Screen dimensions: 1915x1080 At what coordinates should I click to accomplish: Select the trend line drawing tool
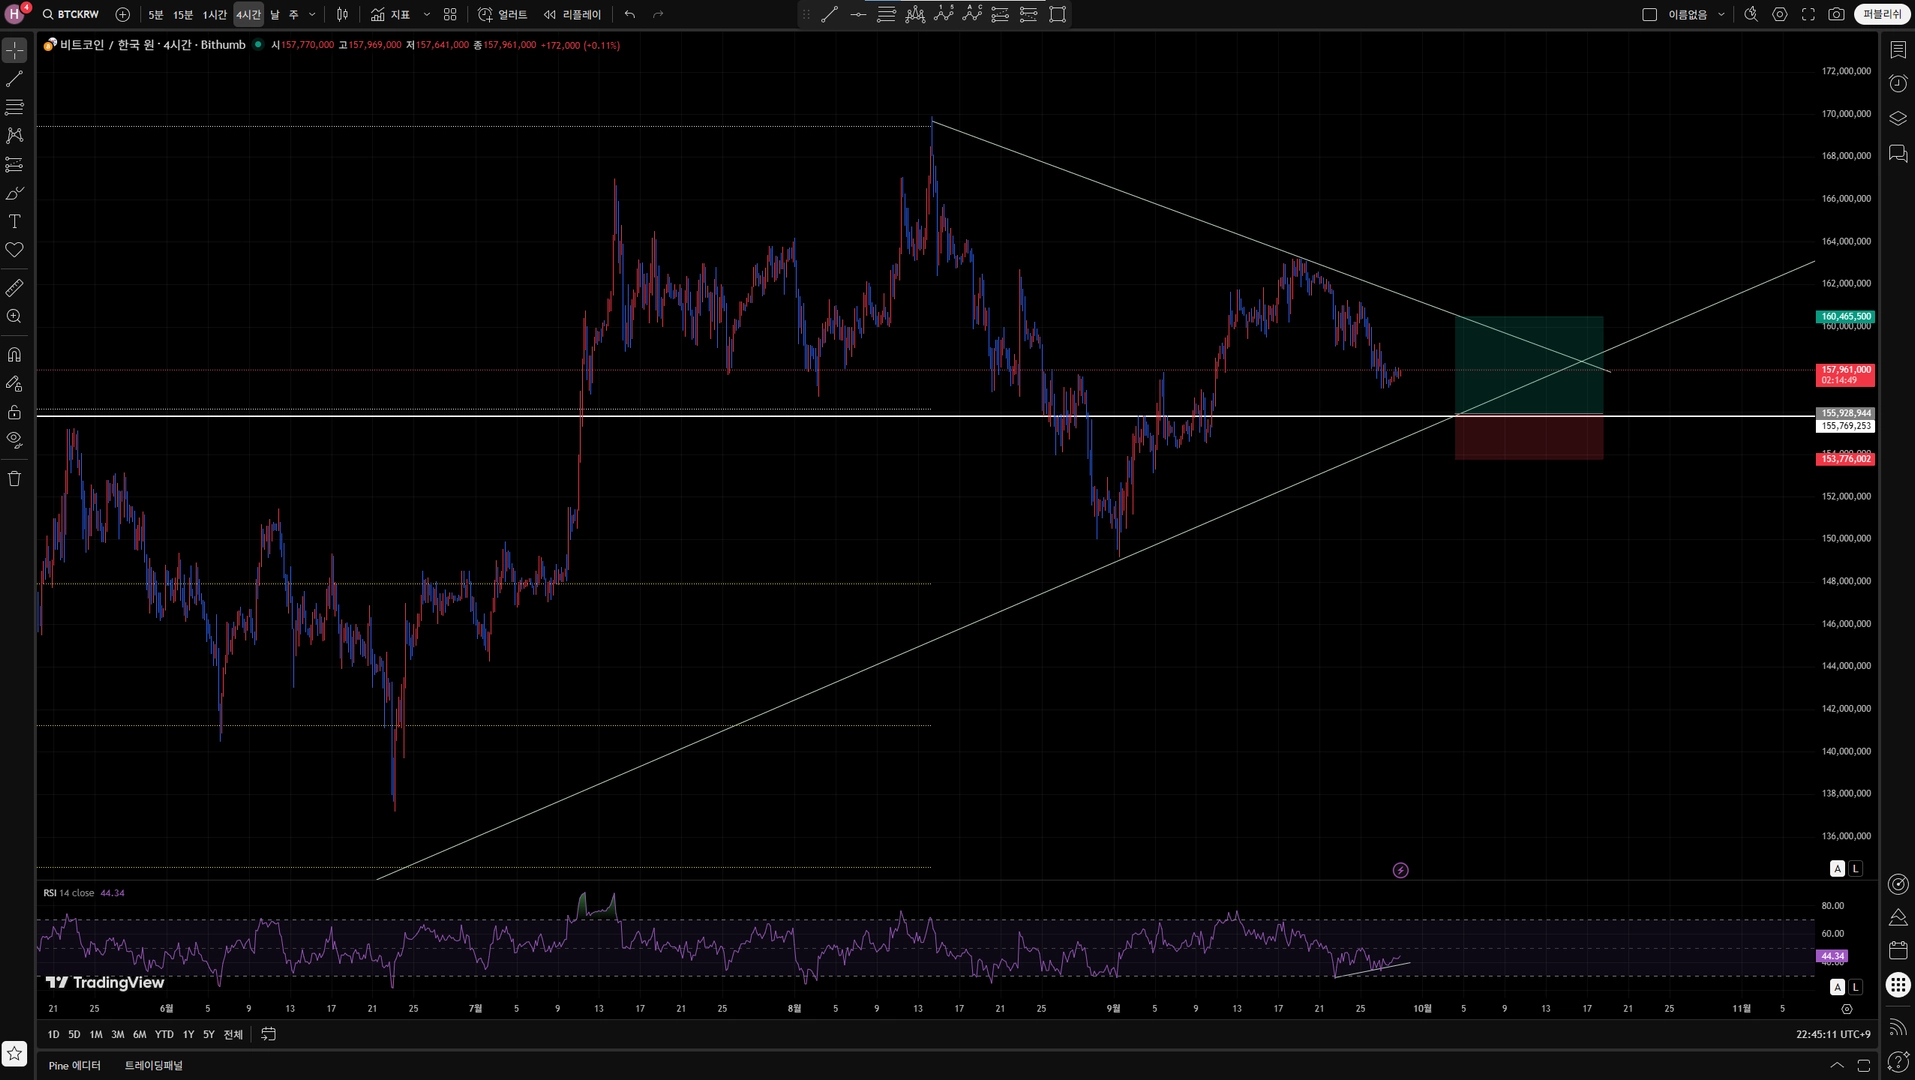click(x=15, y=78)
